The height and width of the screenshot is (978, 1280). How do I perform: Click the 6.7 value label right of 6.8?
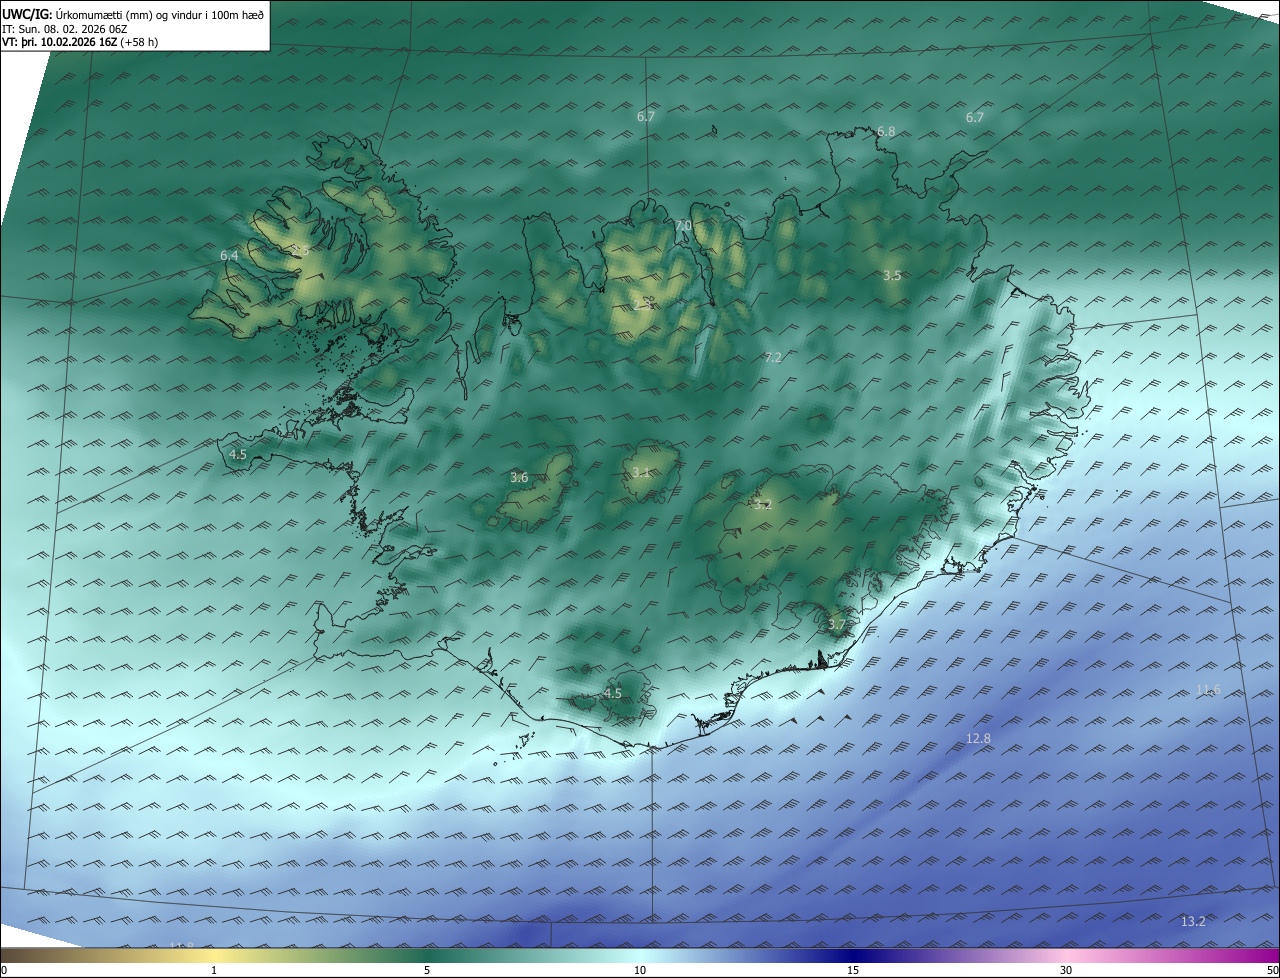(x=974, y=118)
